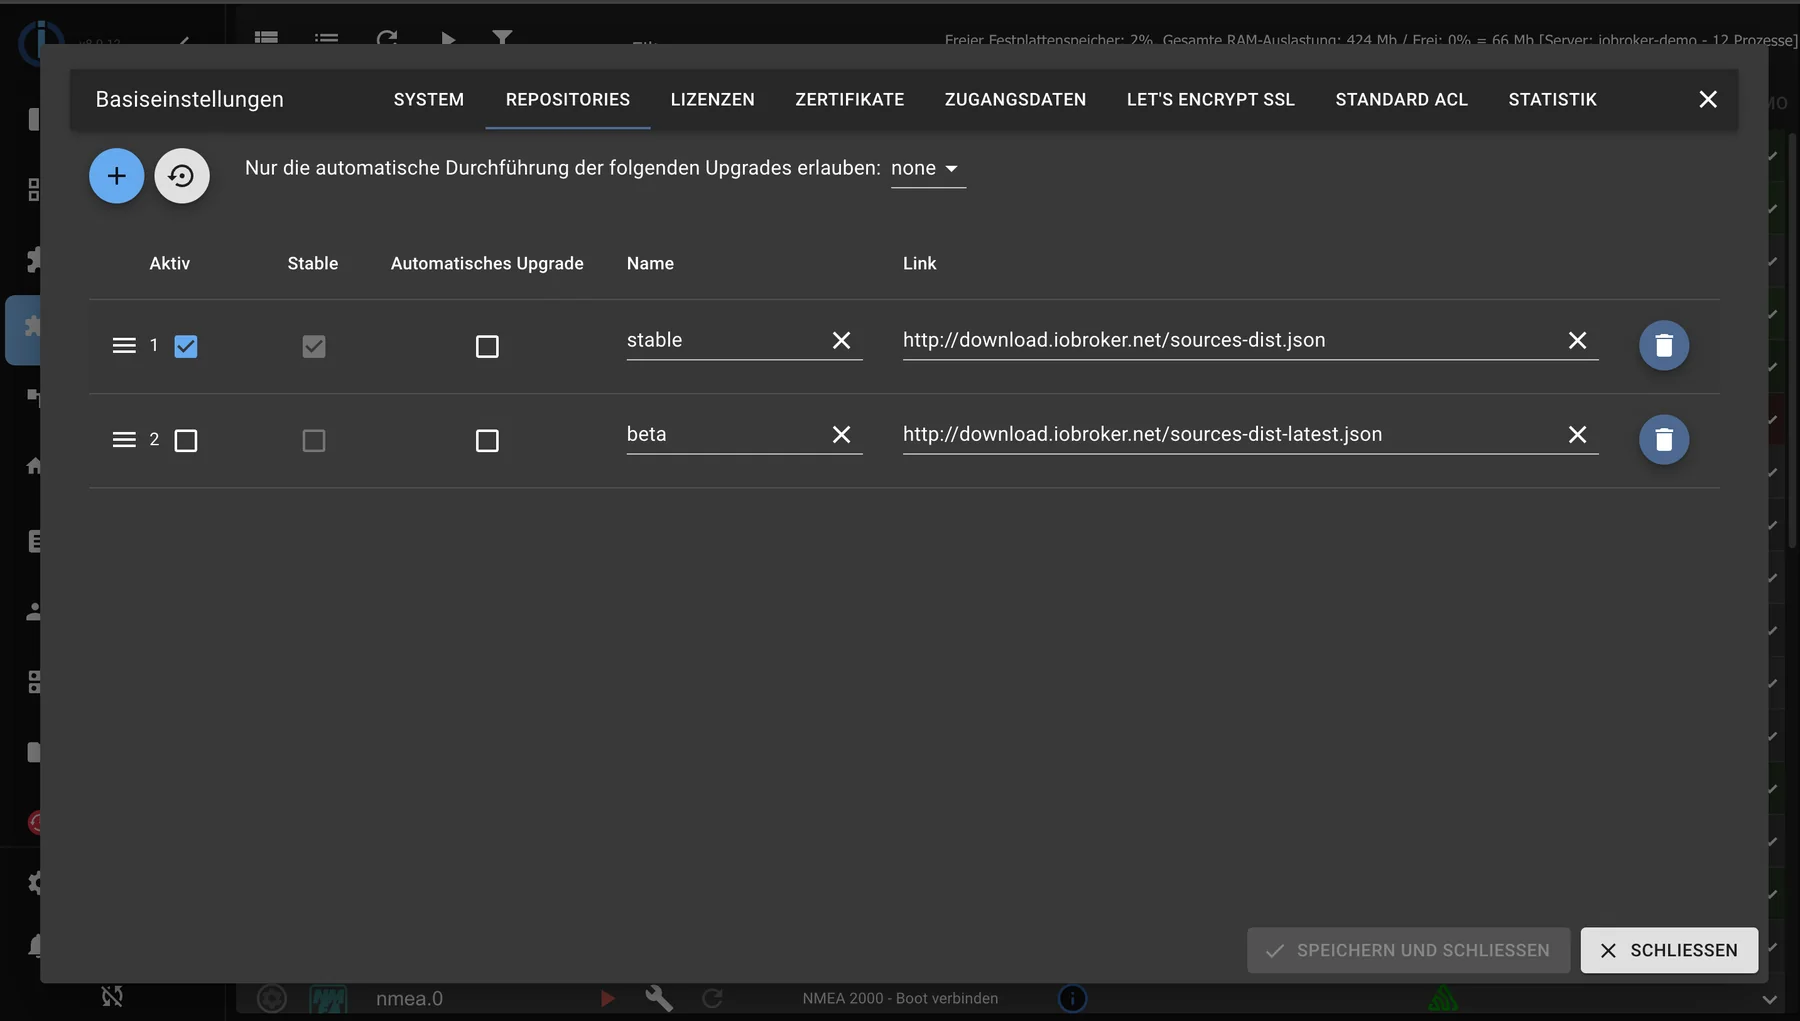
Task: Switch to the LET'S ENCRYPT SSL tab
Action: (1210, 100)
